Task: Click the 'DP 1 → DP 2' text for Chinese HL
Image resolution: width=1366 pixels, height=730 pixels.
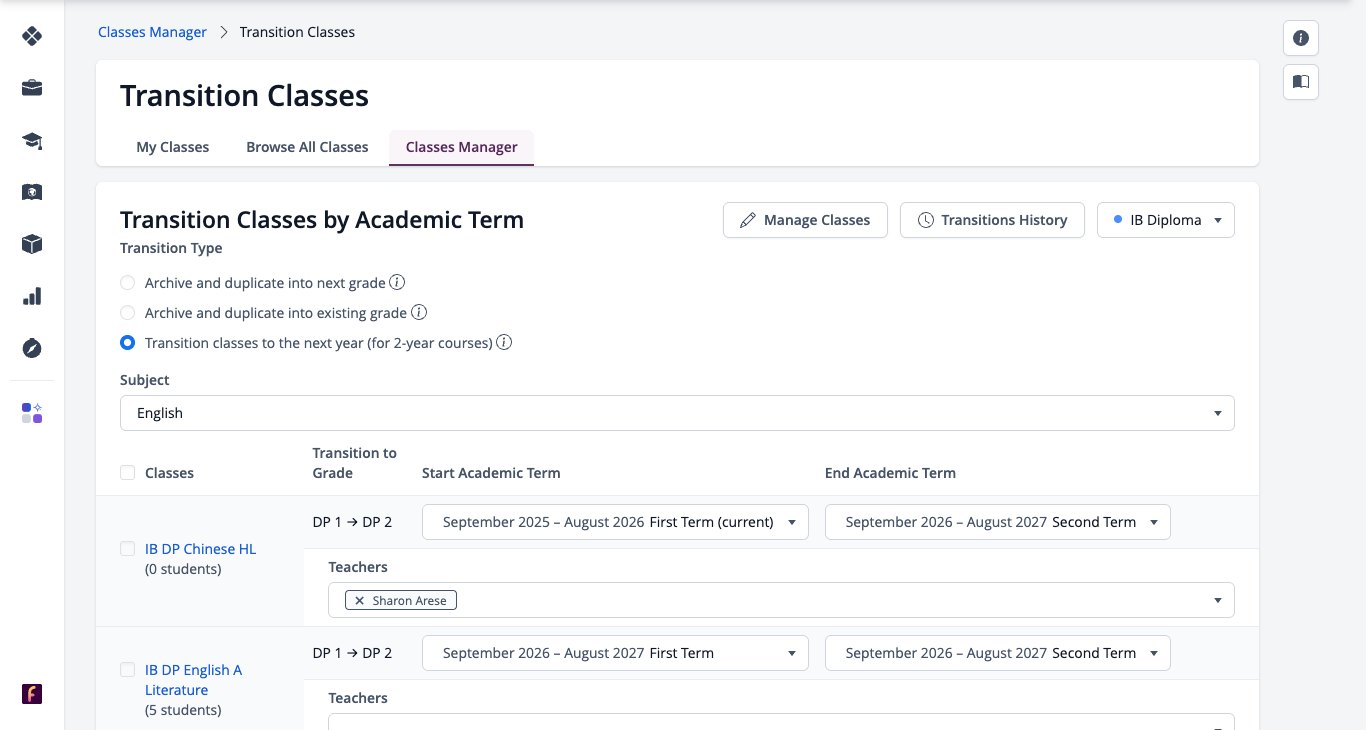Action: 352,522
